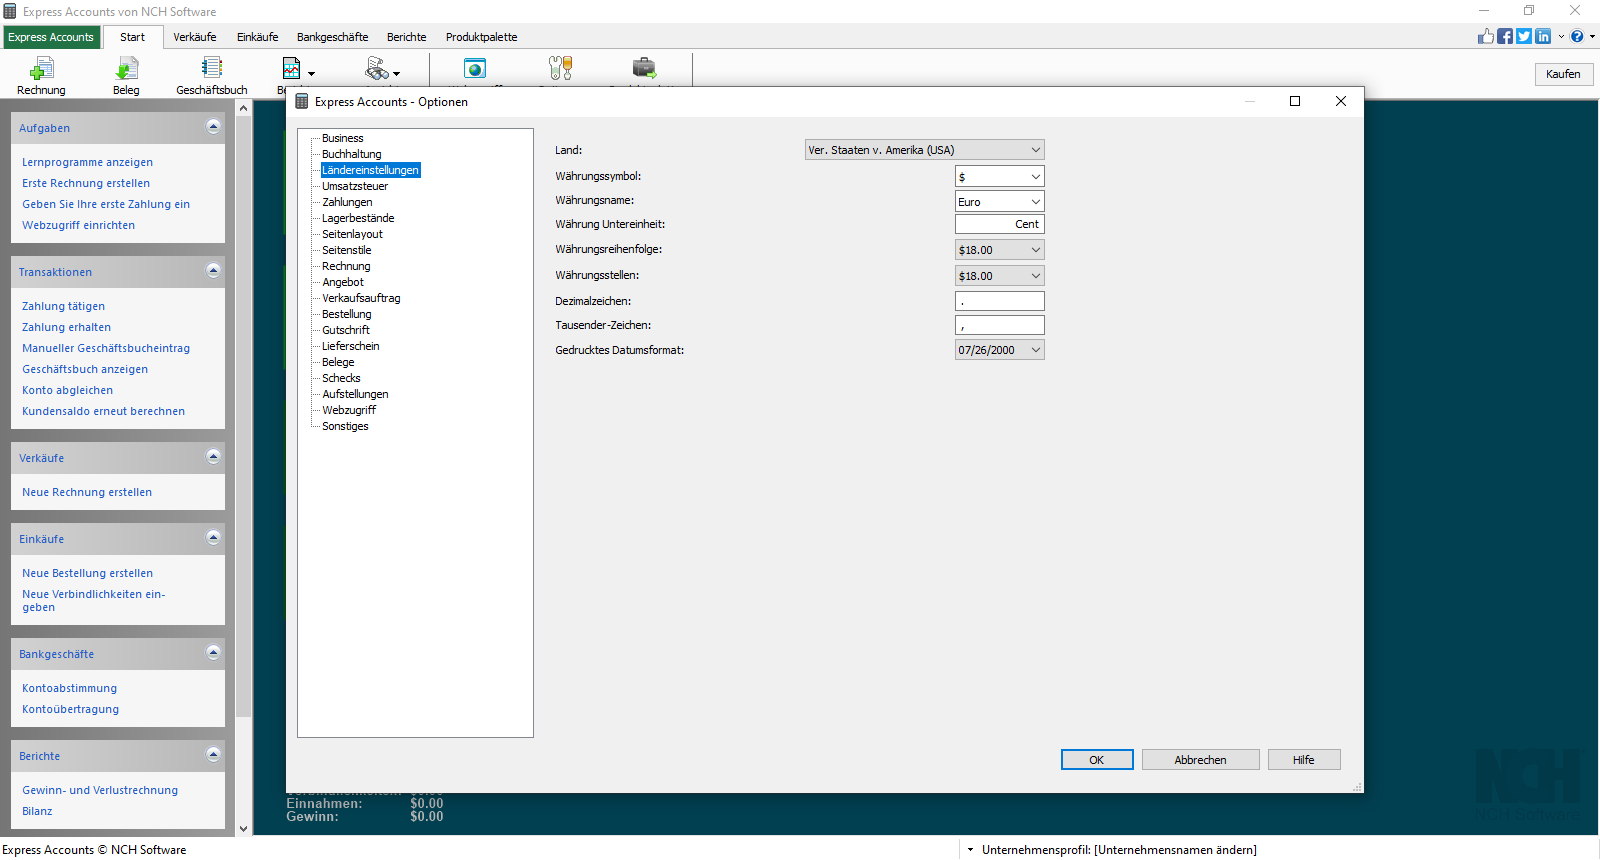Image resolution: width=1600 pixels, height=860 pixels.
Task: Click the thumbs-up like icon
Action: [1486, 36]
